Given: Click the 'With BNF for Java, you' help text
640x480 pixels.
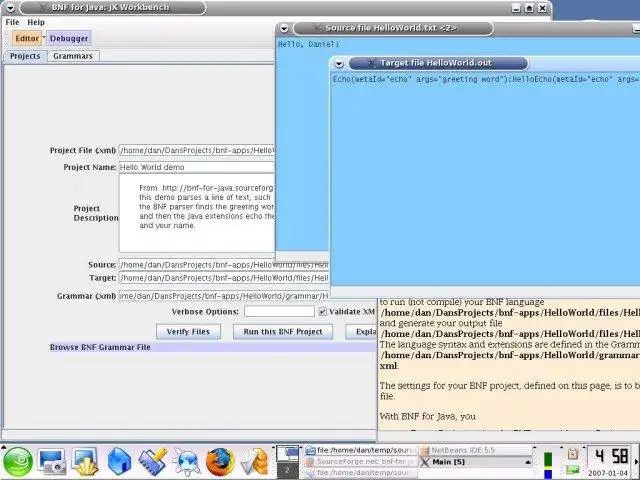Looking at the screenshot, I should (x=428, y=417).
